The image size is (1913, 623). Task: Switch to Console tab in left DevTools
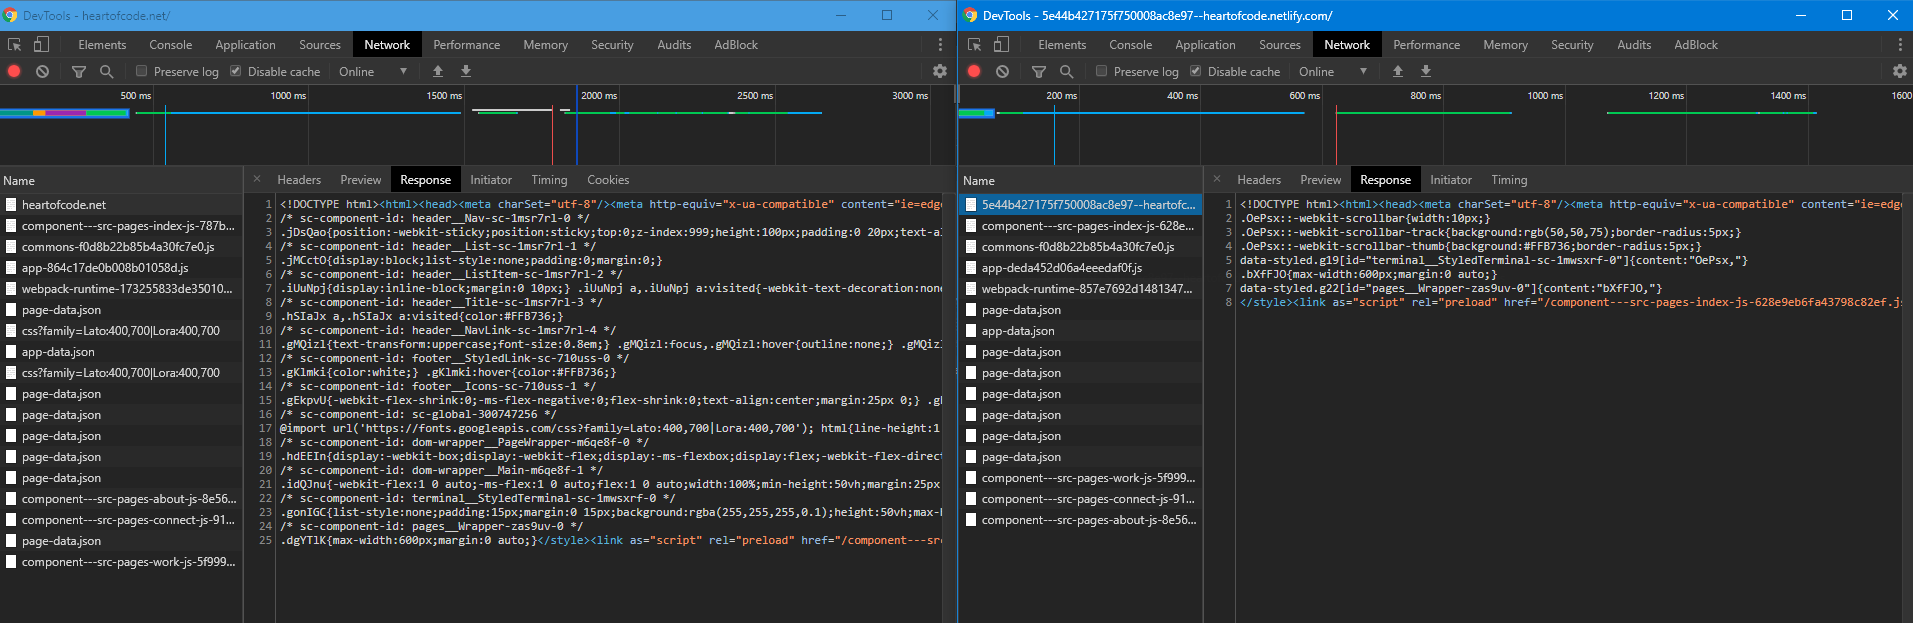171,45
